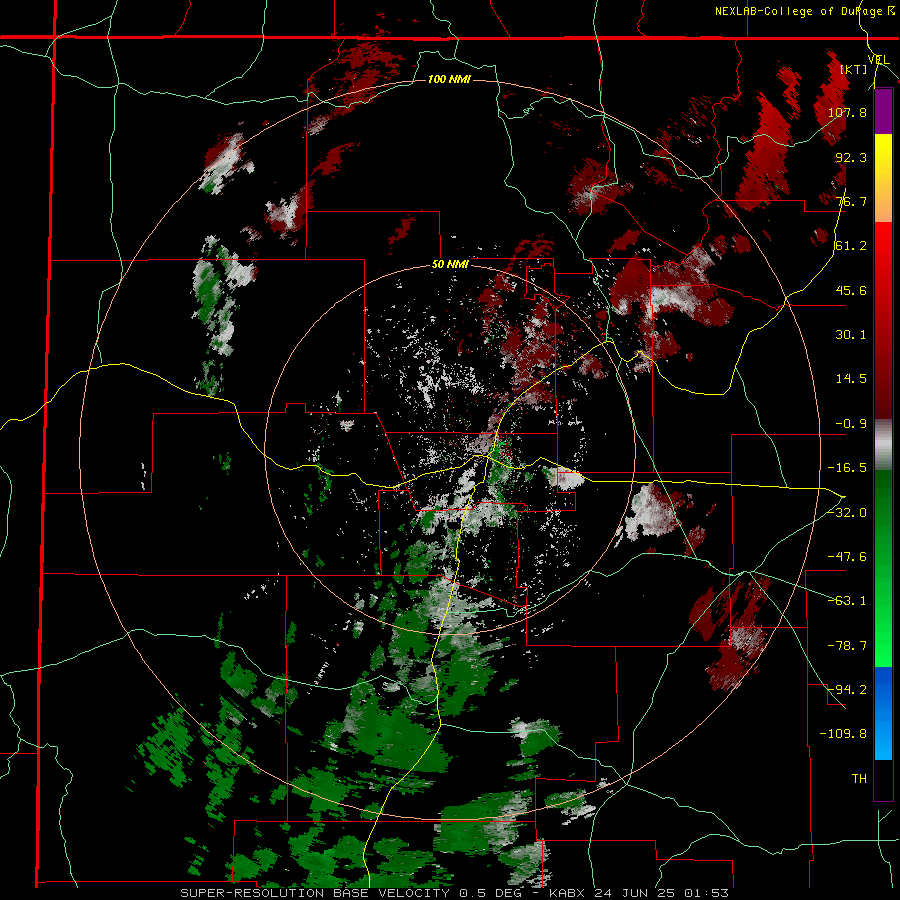Click the -78.7 value on velocity scale
This screenshot has height=900, width=900.
pos(847,646)
